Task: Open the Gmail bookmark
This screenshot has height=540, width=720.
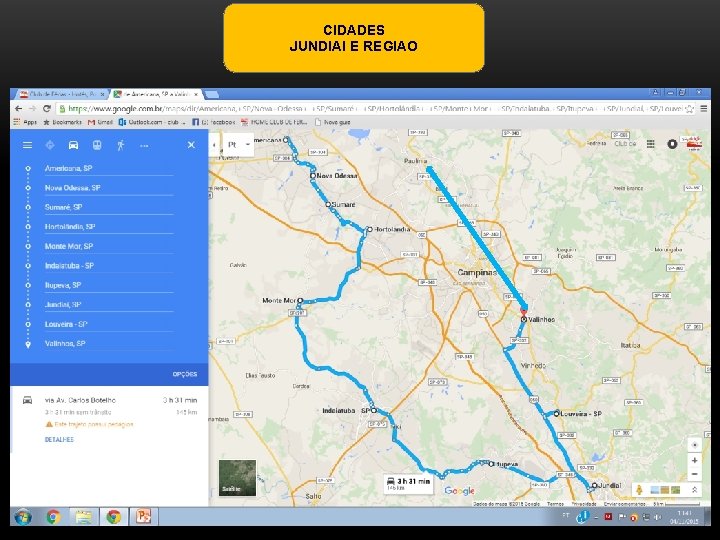Action: pyautogui.click(x=100, y=122)
